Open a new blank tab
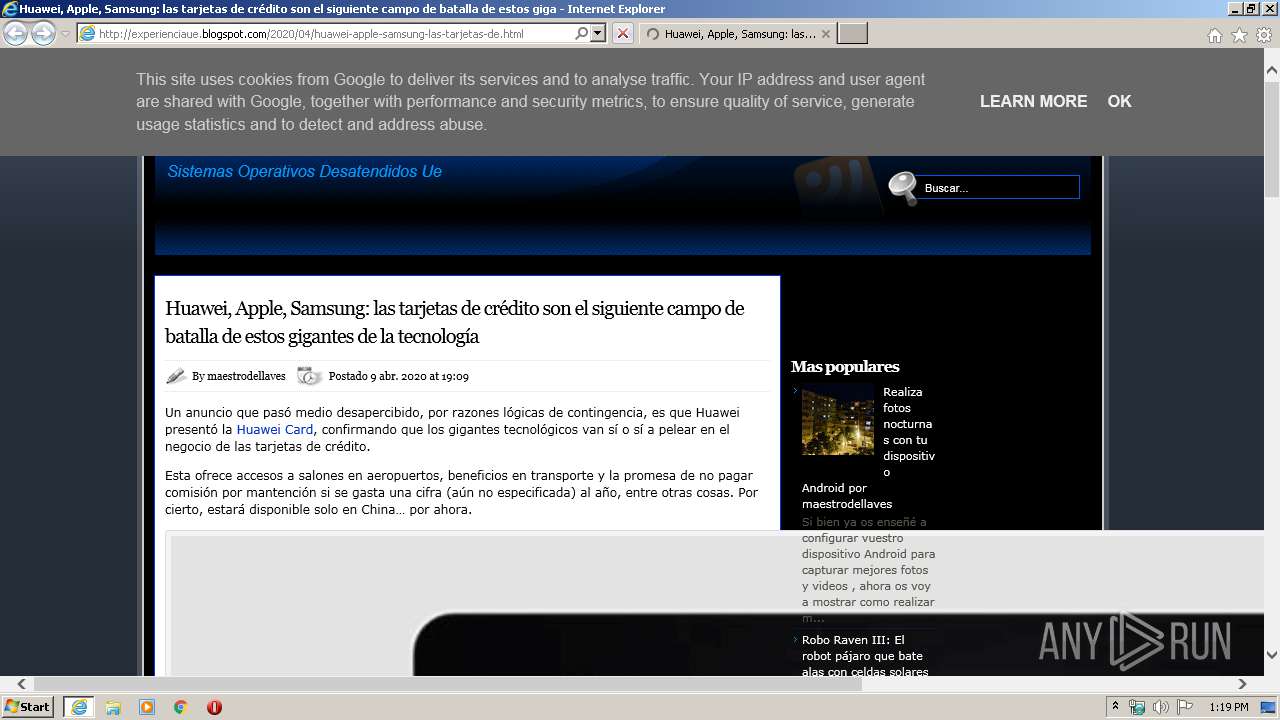Image resolution: width=1280 pixels, height=720 pixels. 852,34
